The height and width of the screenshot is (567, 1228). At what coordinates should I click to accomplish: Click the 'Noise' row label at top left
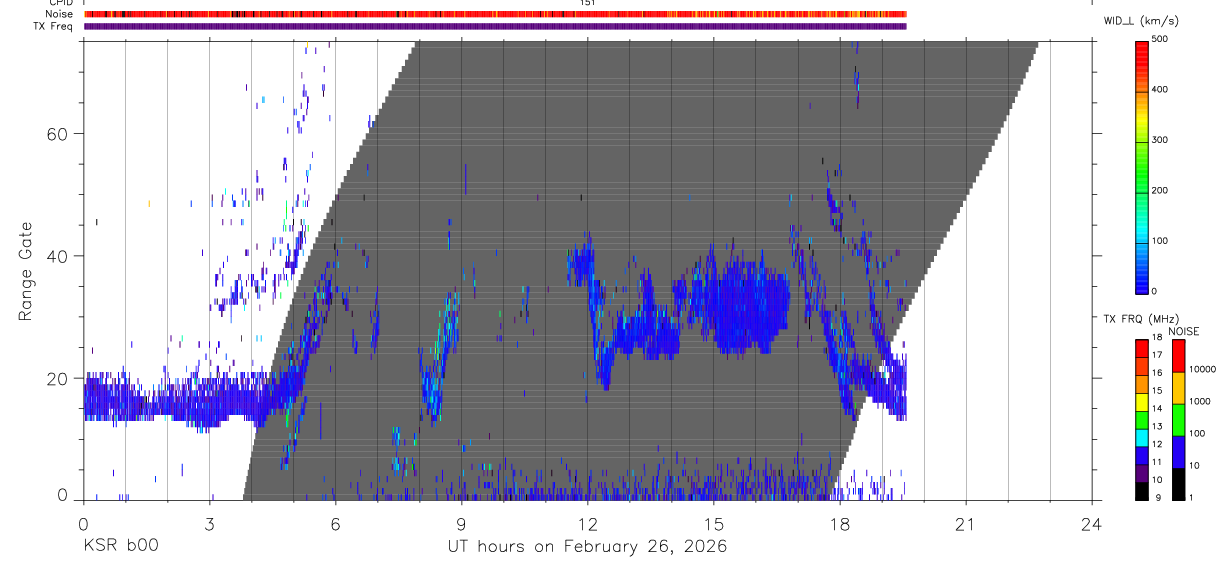[60, 14]
